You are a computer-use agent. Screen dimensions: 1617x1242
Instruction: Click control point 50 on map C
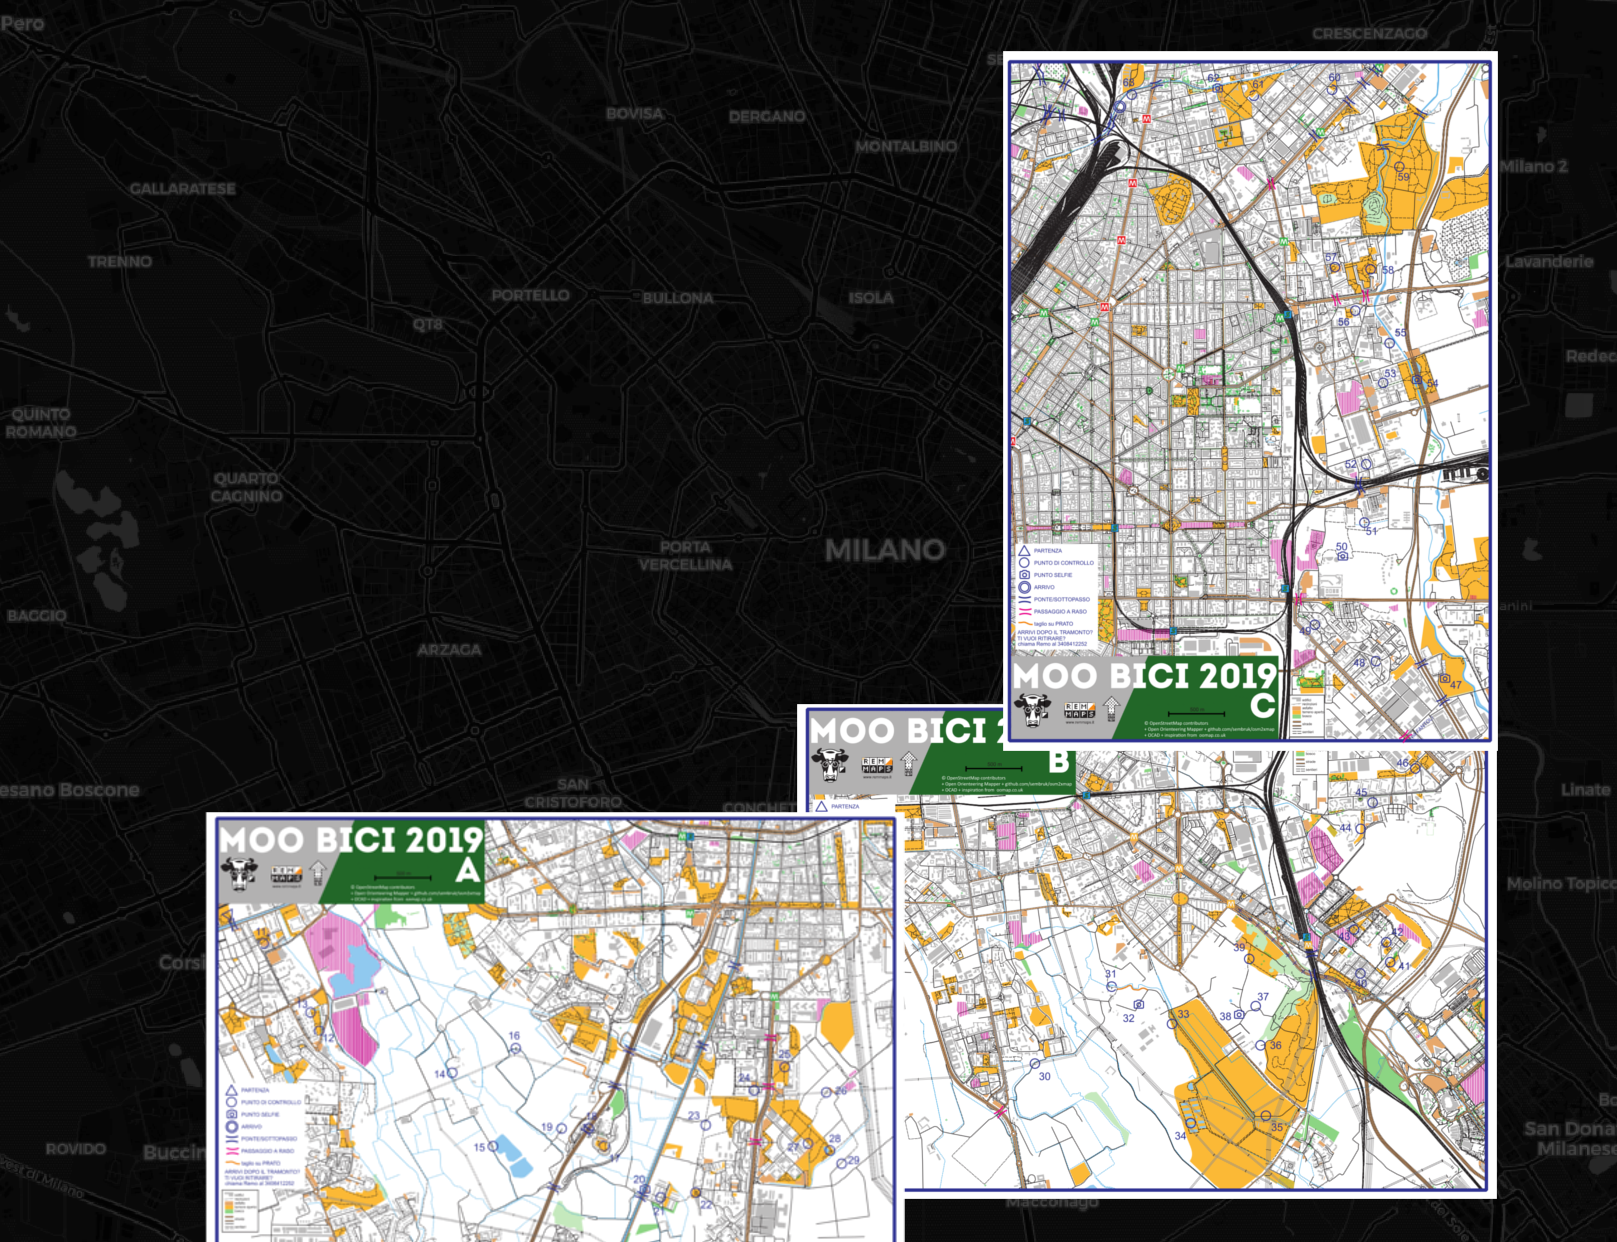click(1343, 557)
